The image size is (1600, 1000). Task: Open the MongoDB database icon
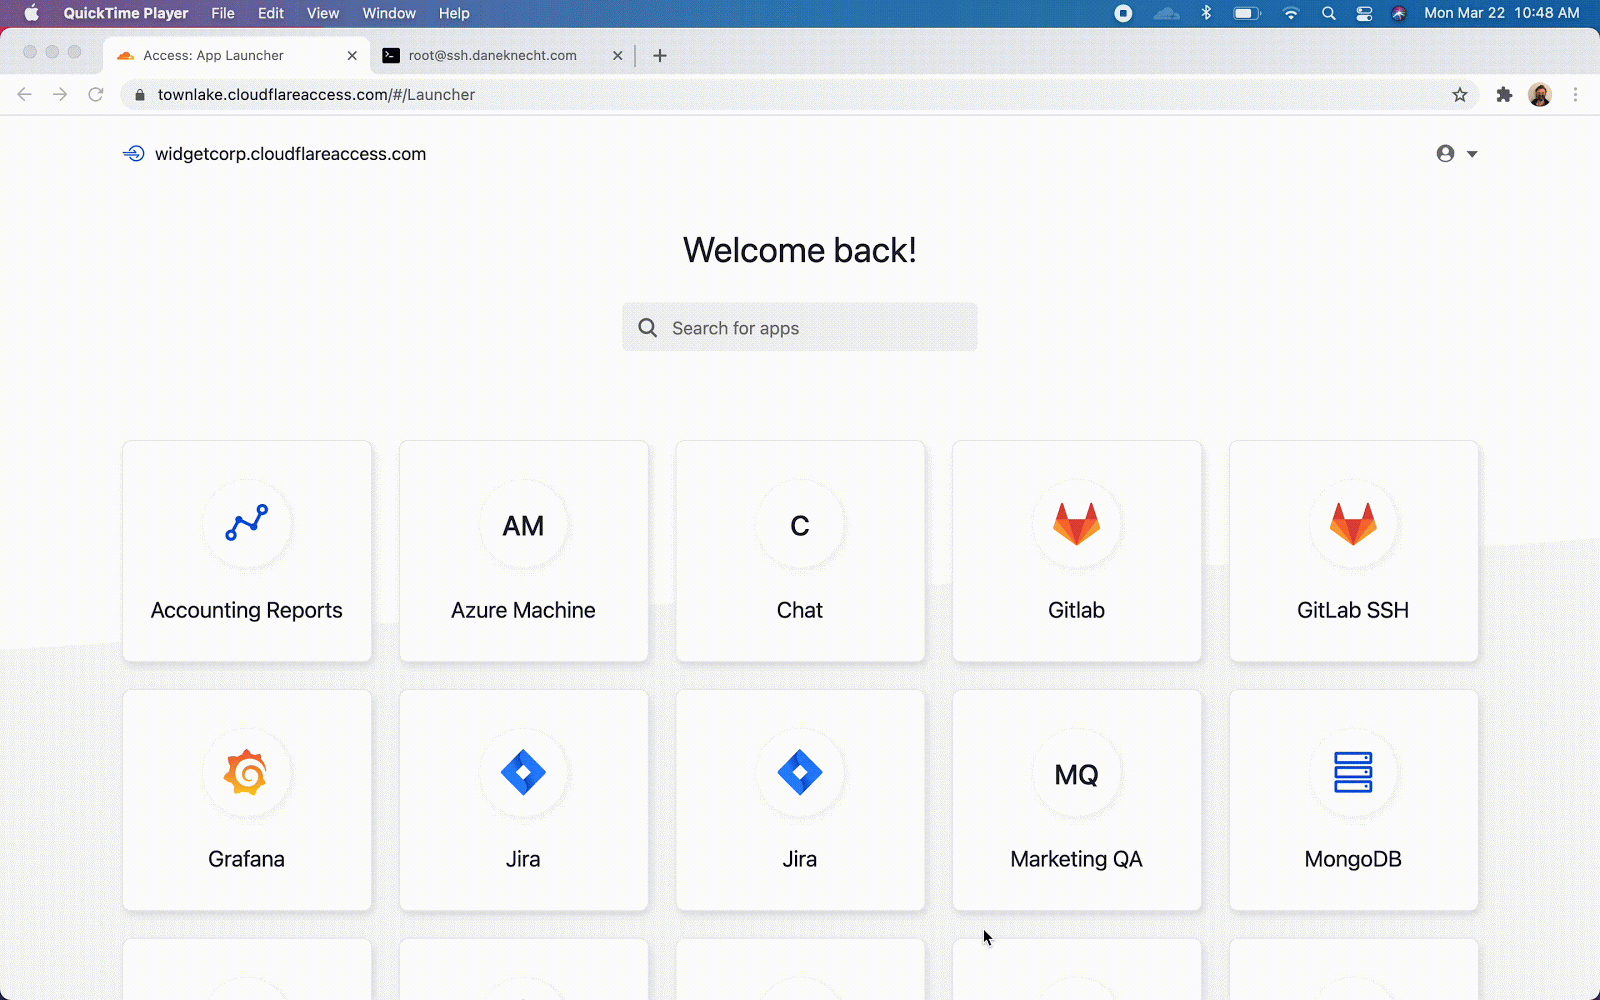point(1353,773)
